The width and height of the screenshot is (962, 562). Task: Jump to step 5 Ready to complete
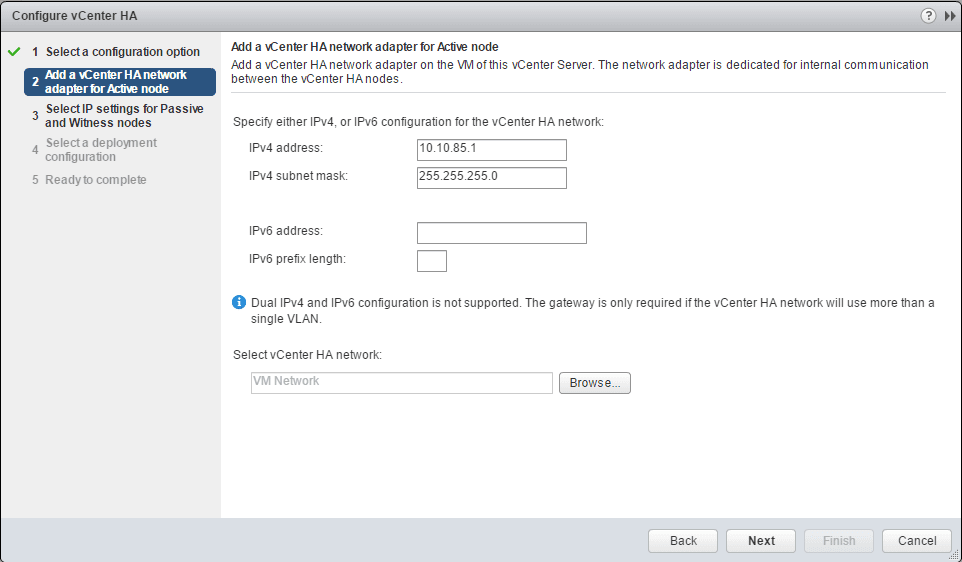96,180
